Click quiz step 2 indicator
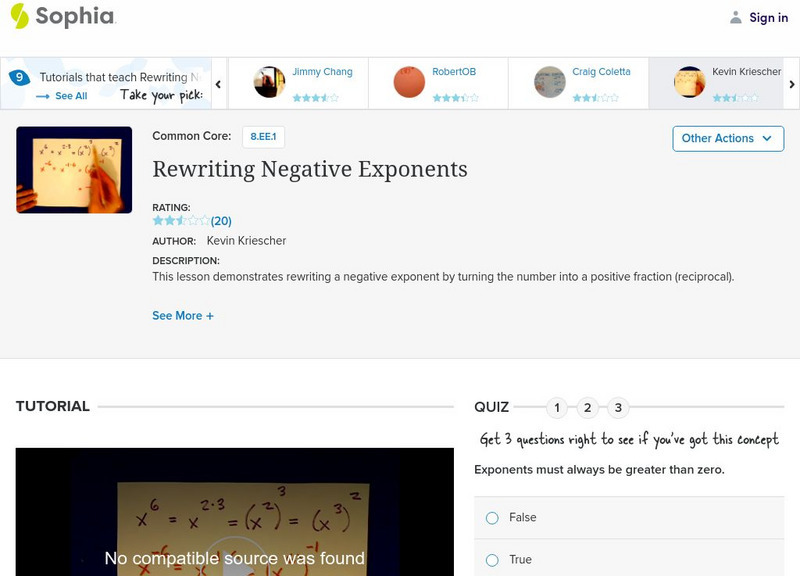 coord(587,407)
